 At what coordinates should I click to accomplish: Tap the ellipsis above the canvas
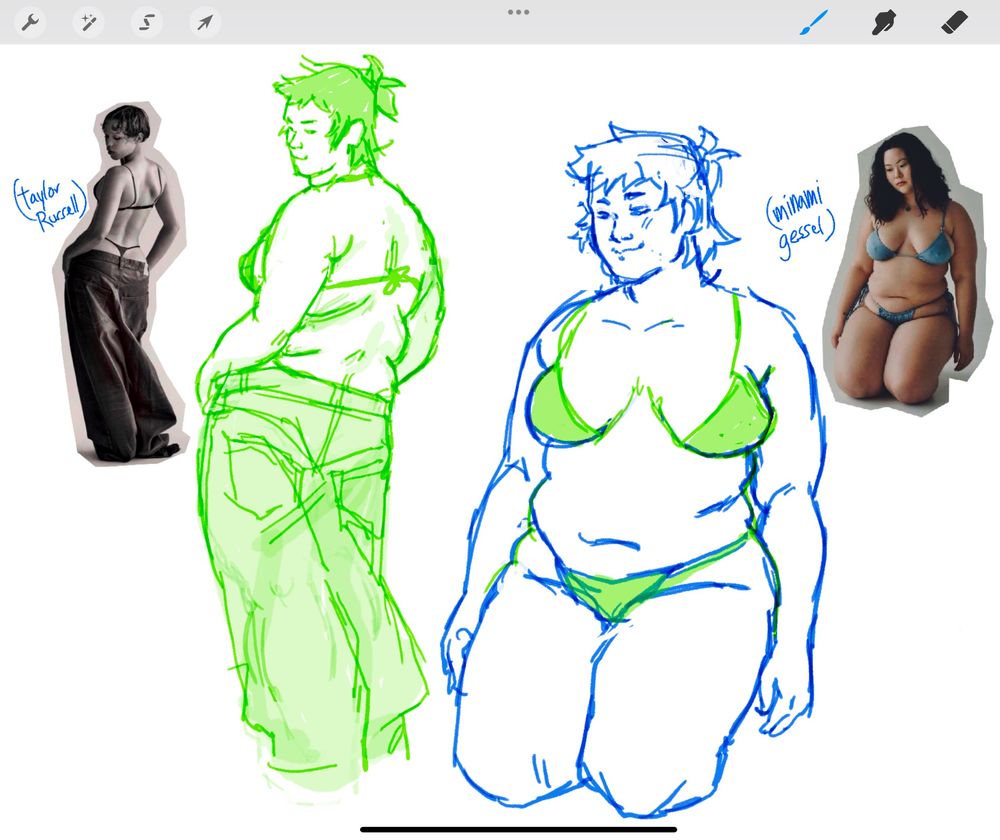click(x=518, y=12)
